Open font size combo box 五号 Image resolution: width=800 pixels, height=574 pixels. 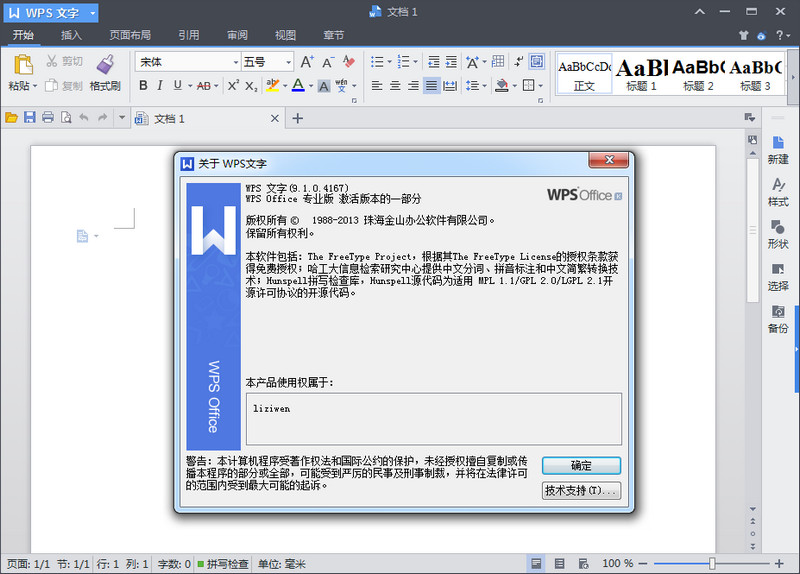tap(267, 62)
